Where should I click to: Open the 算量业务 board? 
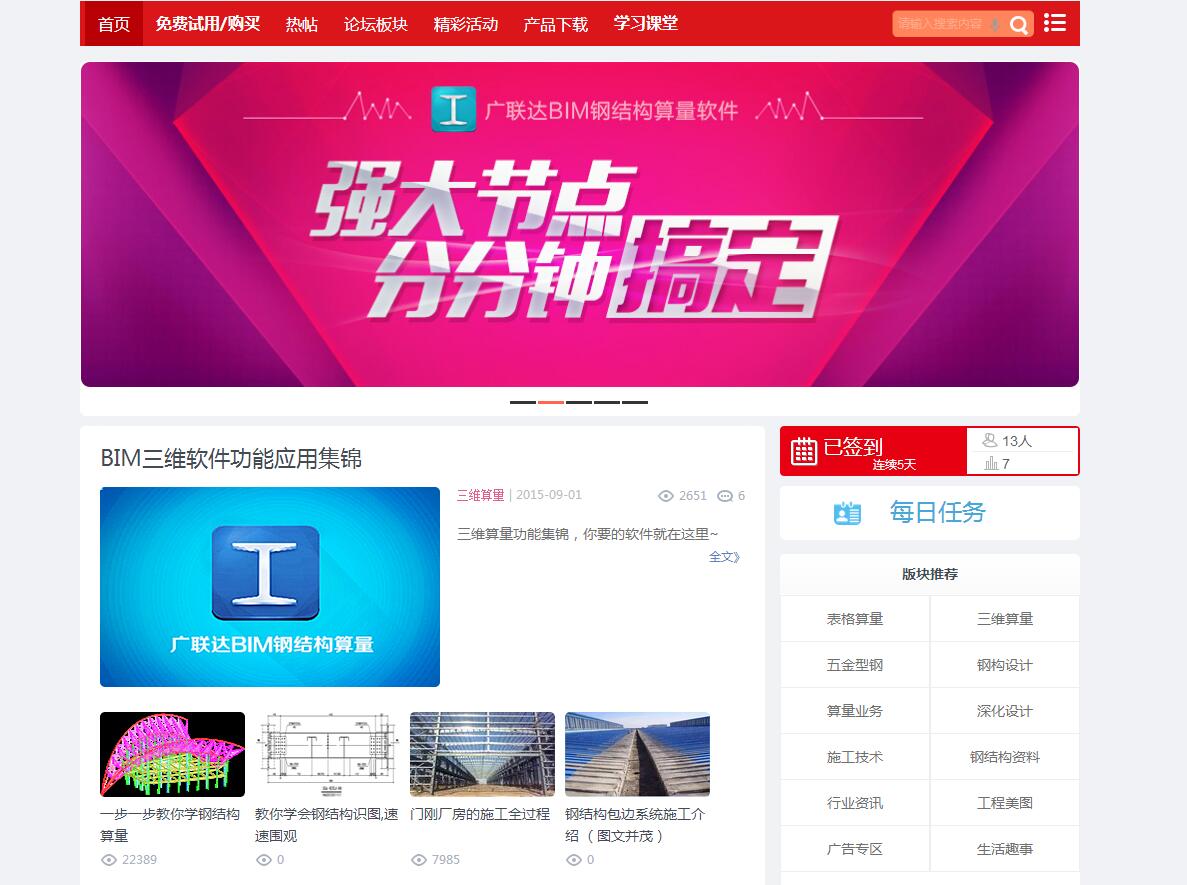point(855,711)
